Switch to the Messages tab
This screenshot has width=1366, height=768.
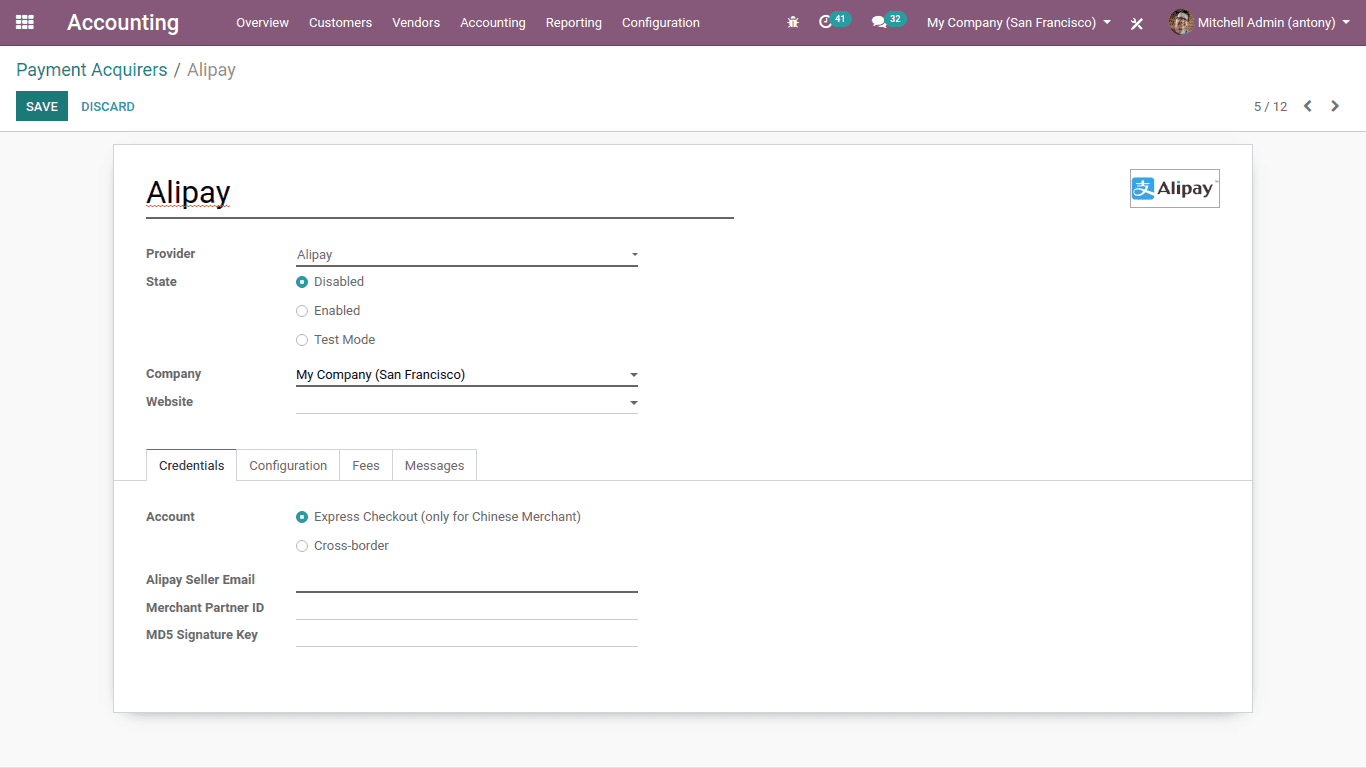pos(434,465)
